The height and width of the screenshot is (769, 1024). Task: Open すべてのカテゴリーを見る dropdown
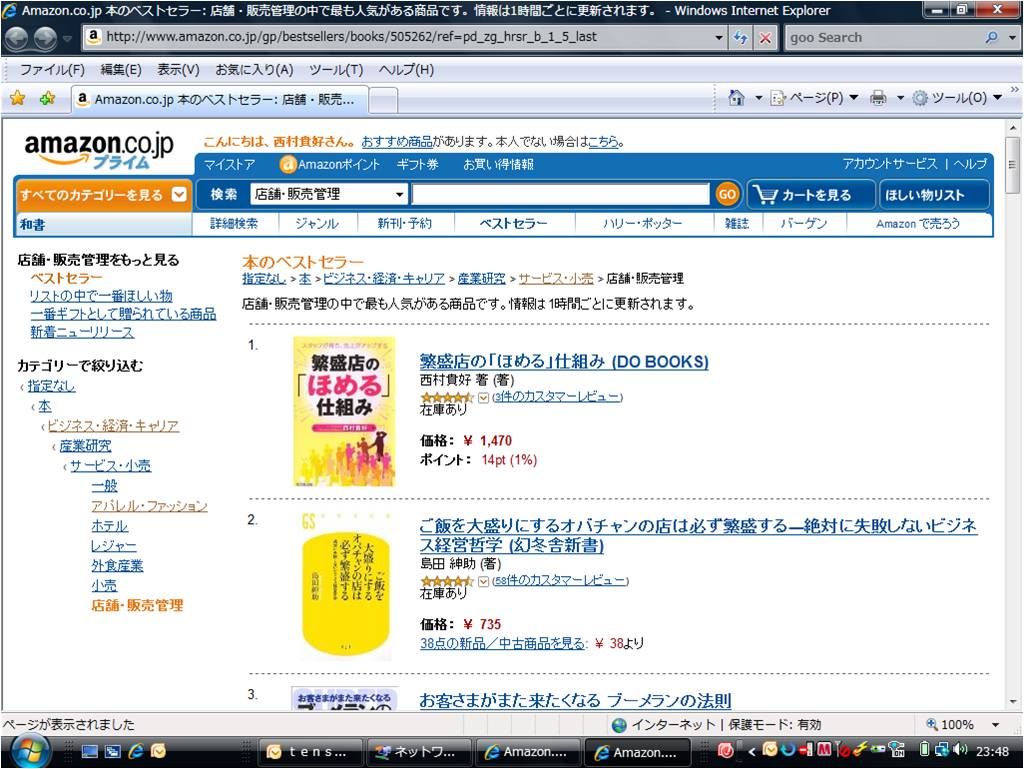(x=103, y=194)
